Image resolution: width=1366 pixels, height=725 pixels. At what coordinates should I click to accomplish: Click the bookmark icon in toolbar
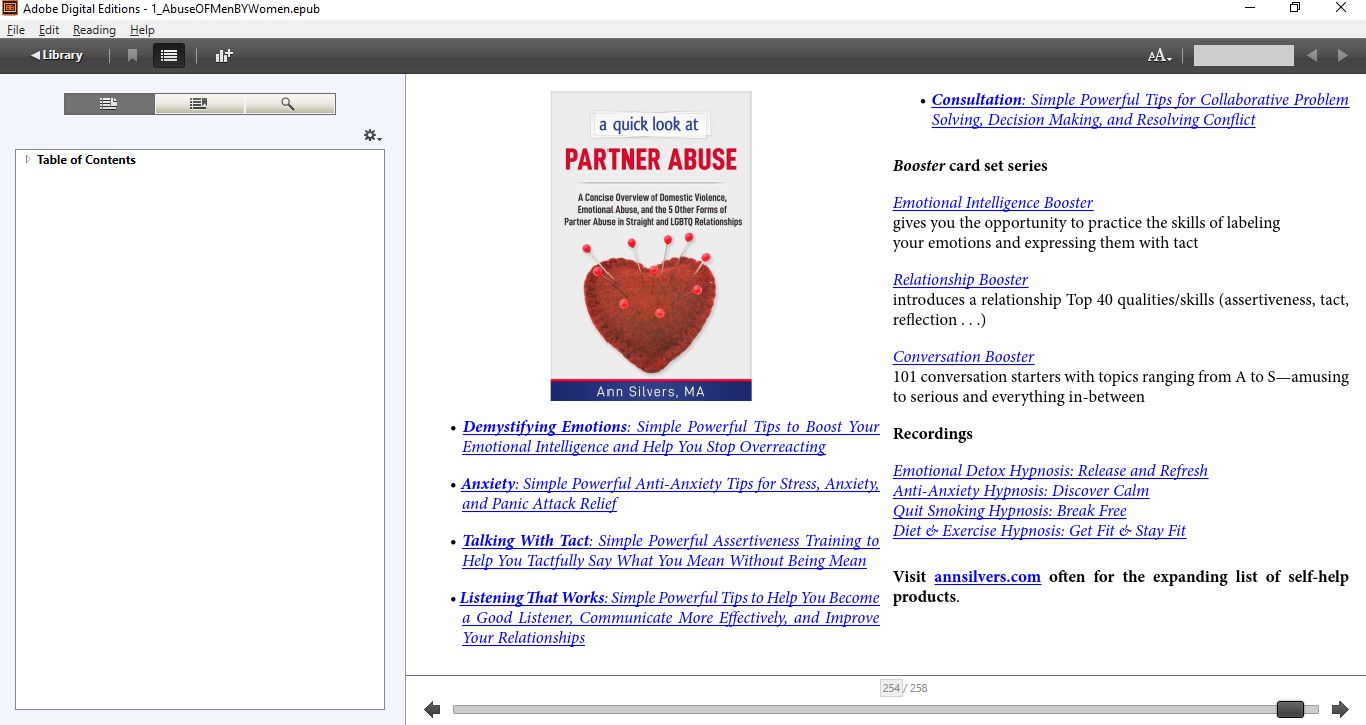[x=132, y=55]
